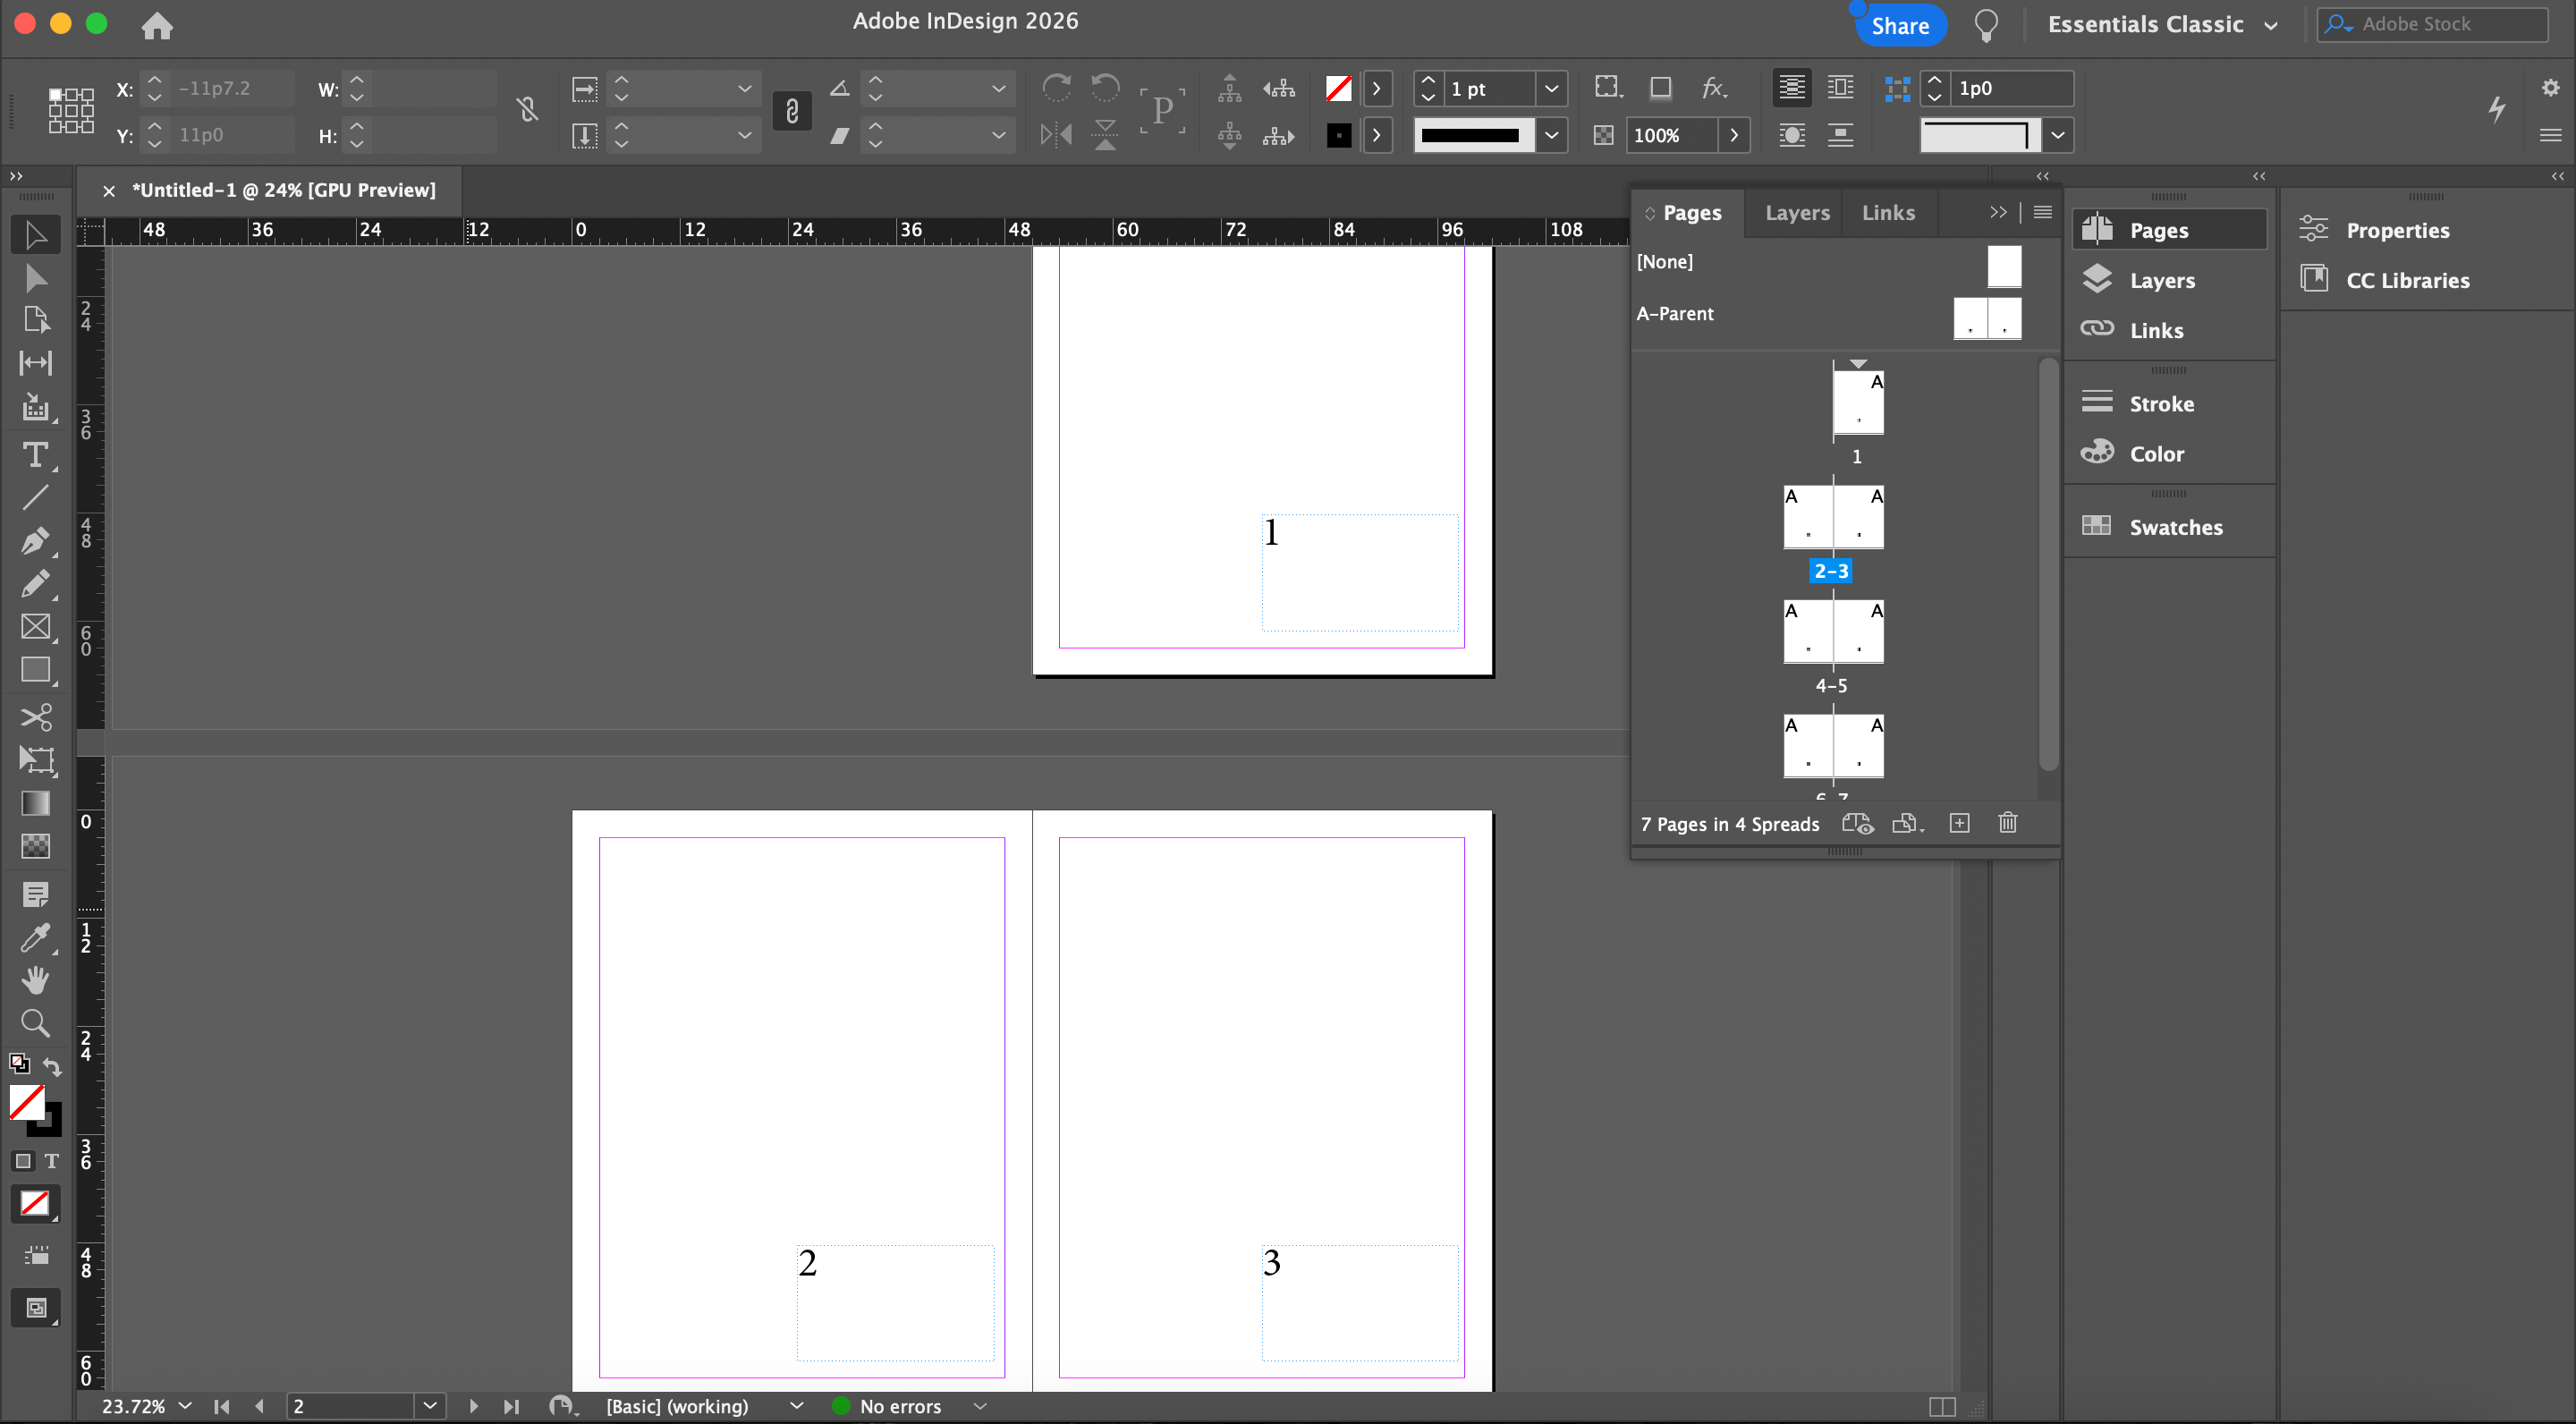Pick the Scissors tool

[35, 716]
